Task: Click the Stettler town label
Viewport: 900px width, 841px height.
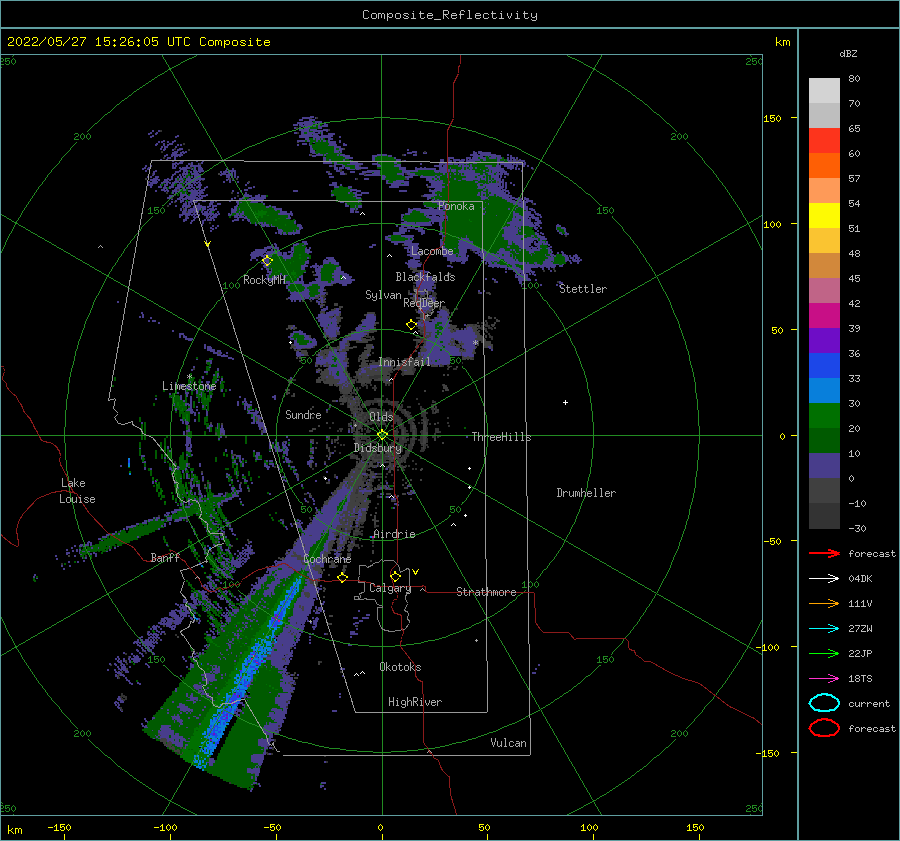Action: pos(583,289)
